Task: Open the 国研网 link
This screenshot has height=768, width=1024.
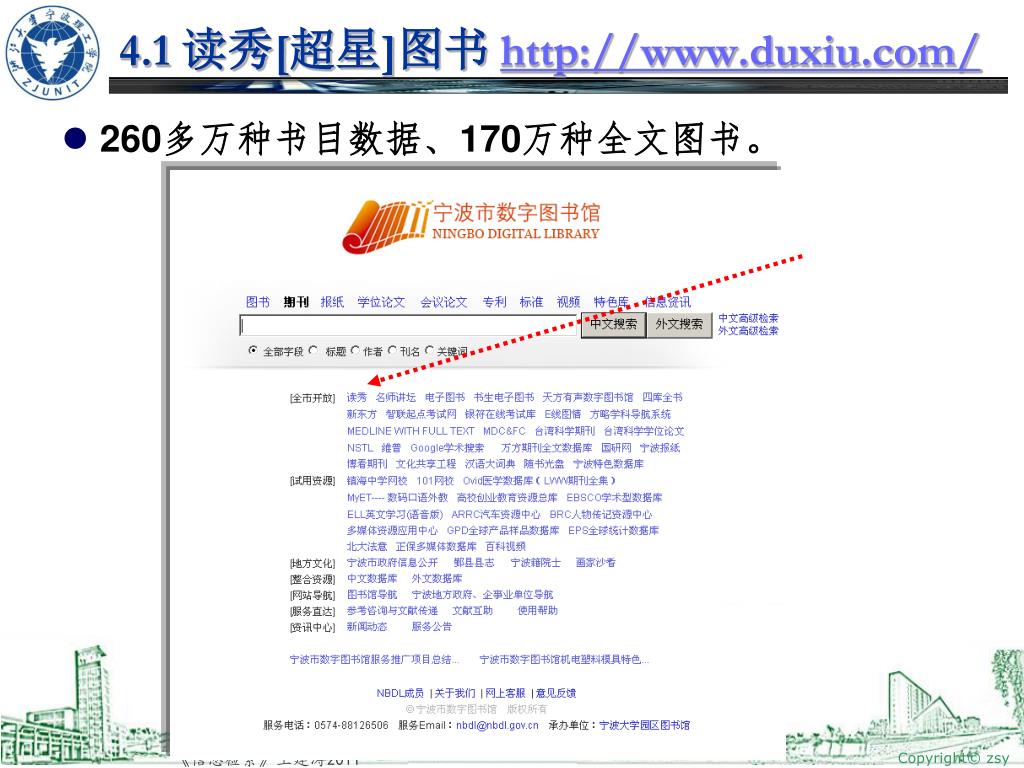Action: coord(616,448)
